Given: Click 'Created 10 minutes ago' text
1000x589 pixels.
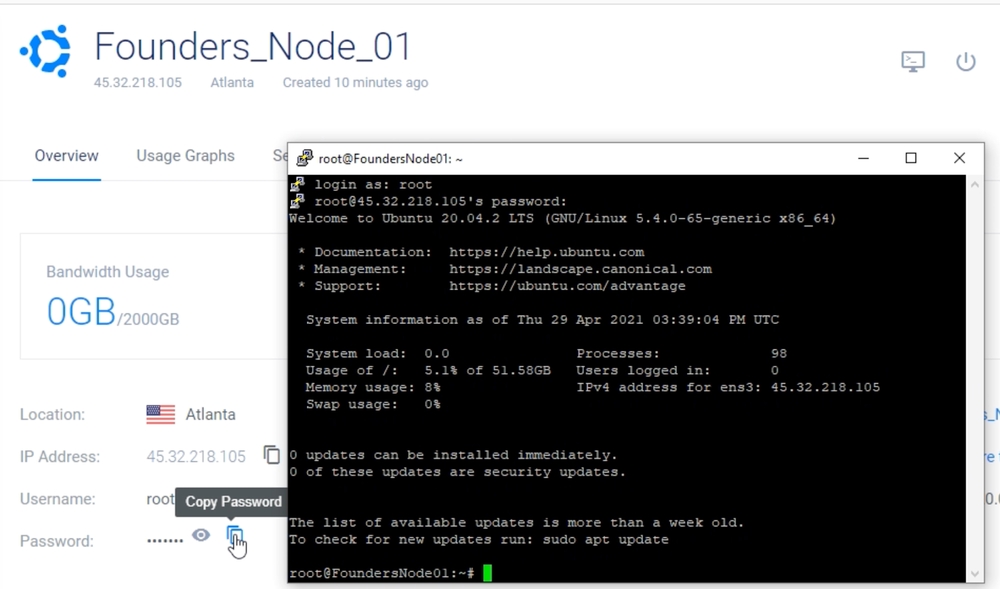Looking at the screenshot, I should pos(355,82).
